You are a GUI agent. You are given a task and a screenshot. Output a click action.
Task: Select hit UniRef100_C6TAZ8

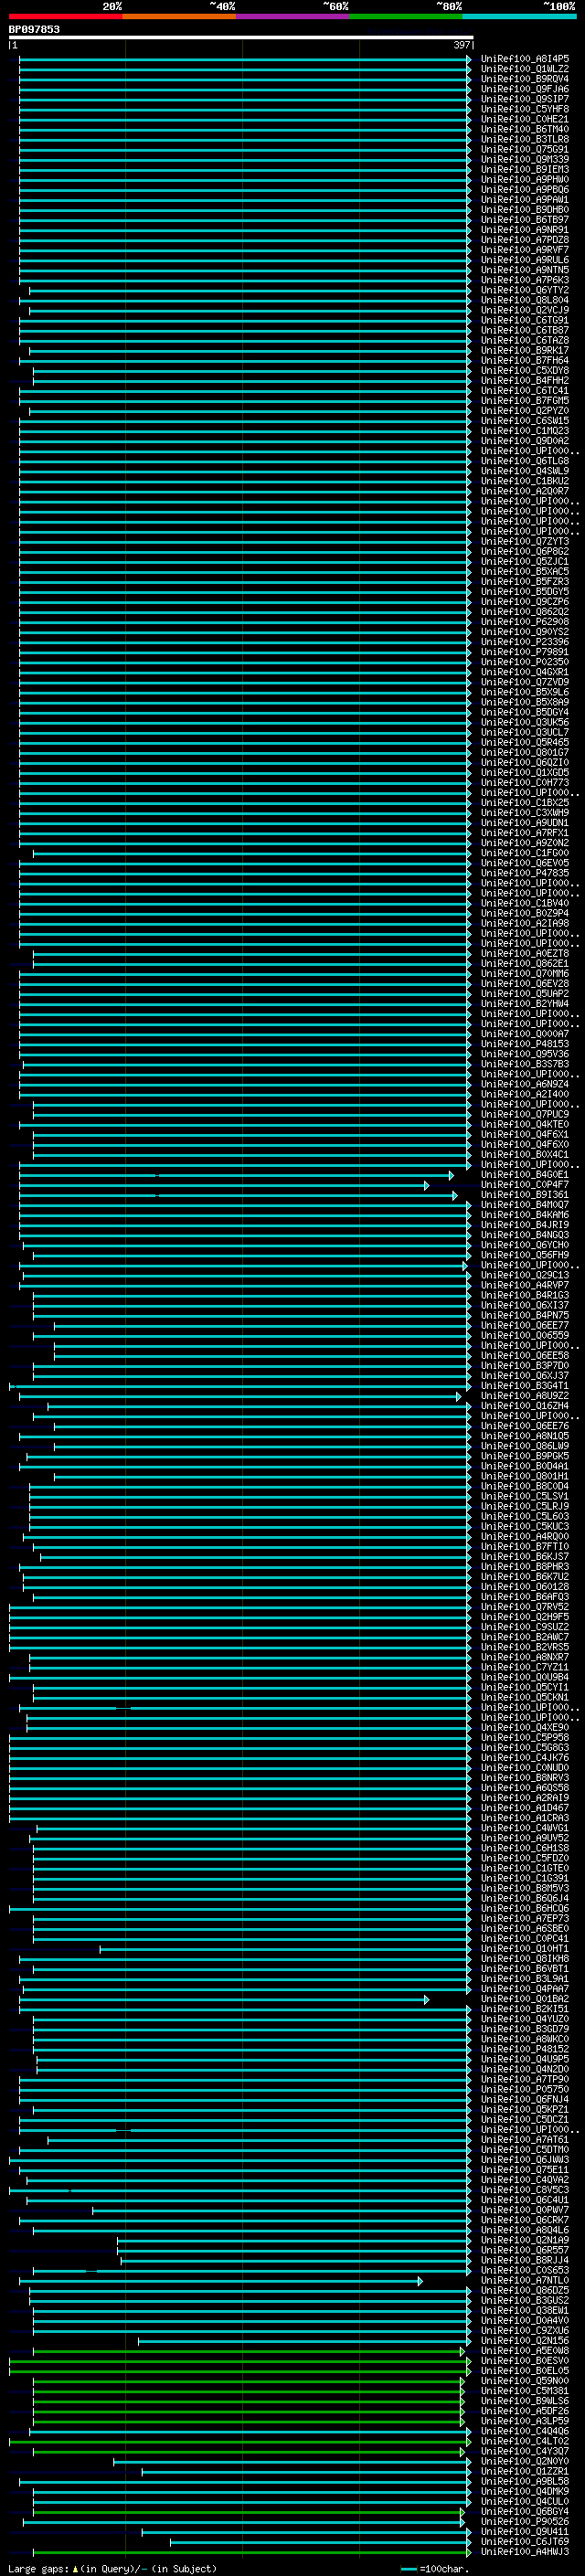pyautogui.click(x=525, y=340)
